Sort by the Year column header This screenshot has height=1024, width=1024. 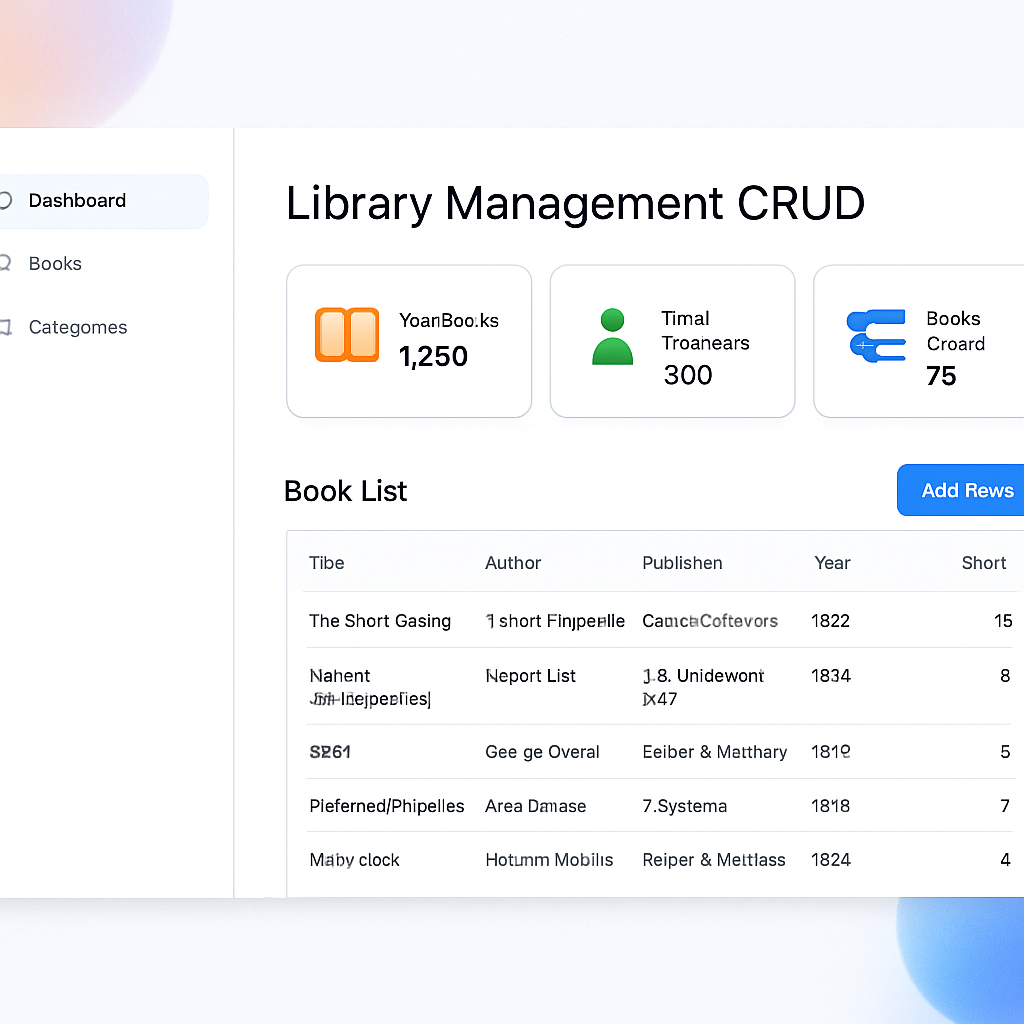coord(832,563)
